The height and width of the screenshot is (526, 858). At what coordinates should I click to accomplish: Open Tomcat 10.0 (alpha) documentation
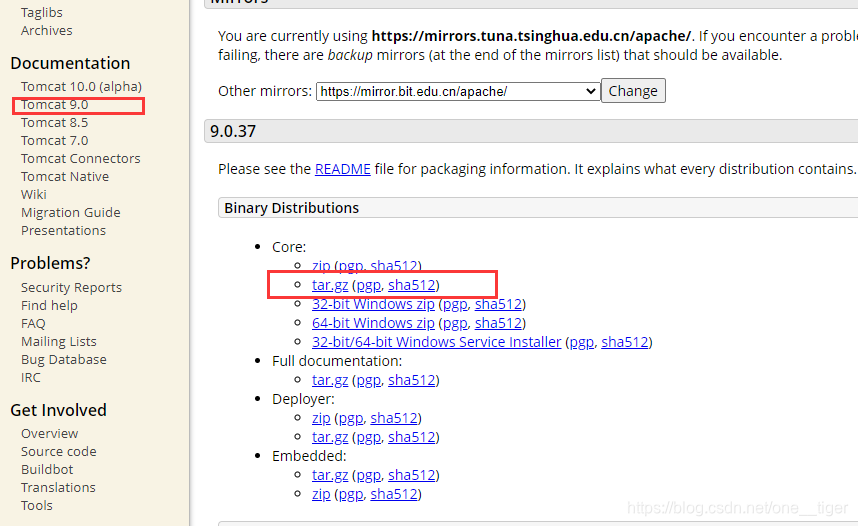click(x=81, y=86)
